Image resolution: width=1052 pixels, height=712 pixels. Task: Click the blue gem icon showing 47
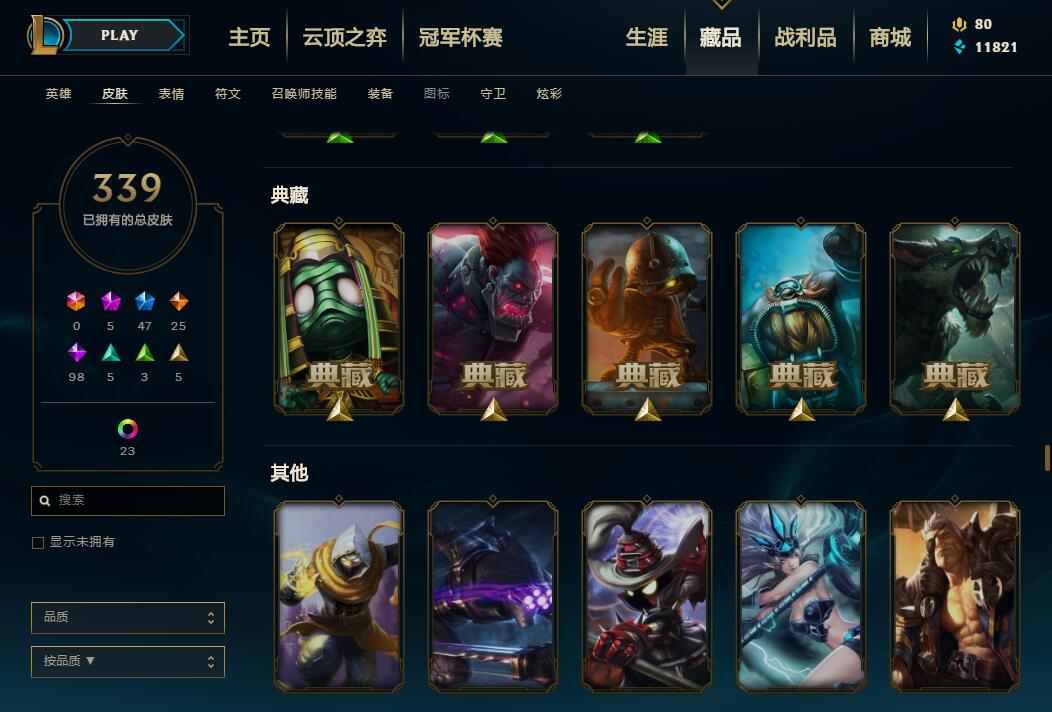[144, 301]
